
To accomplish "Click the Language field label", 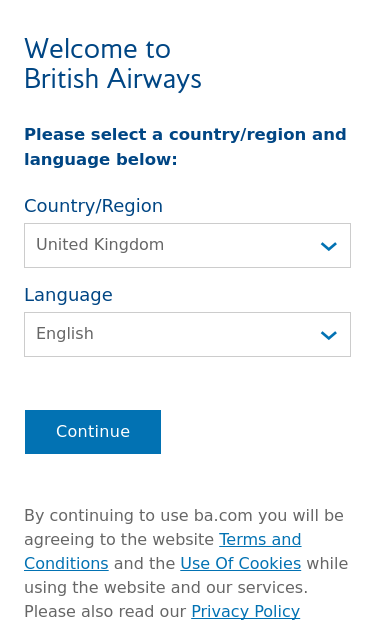I will click(x=68, y=295).
